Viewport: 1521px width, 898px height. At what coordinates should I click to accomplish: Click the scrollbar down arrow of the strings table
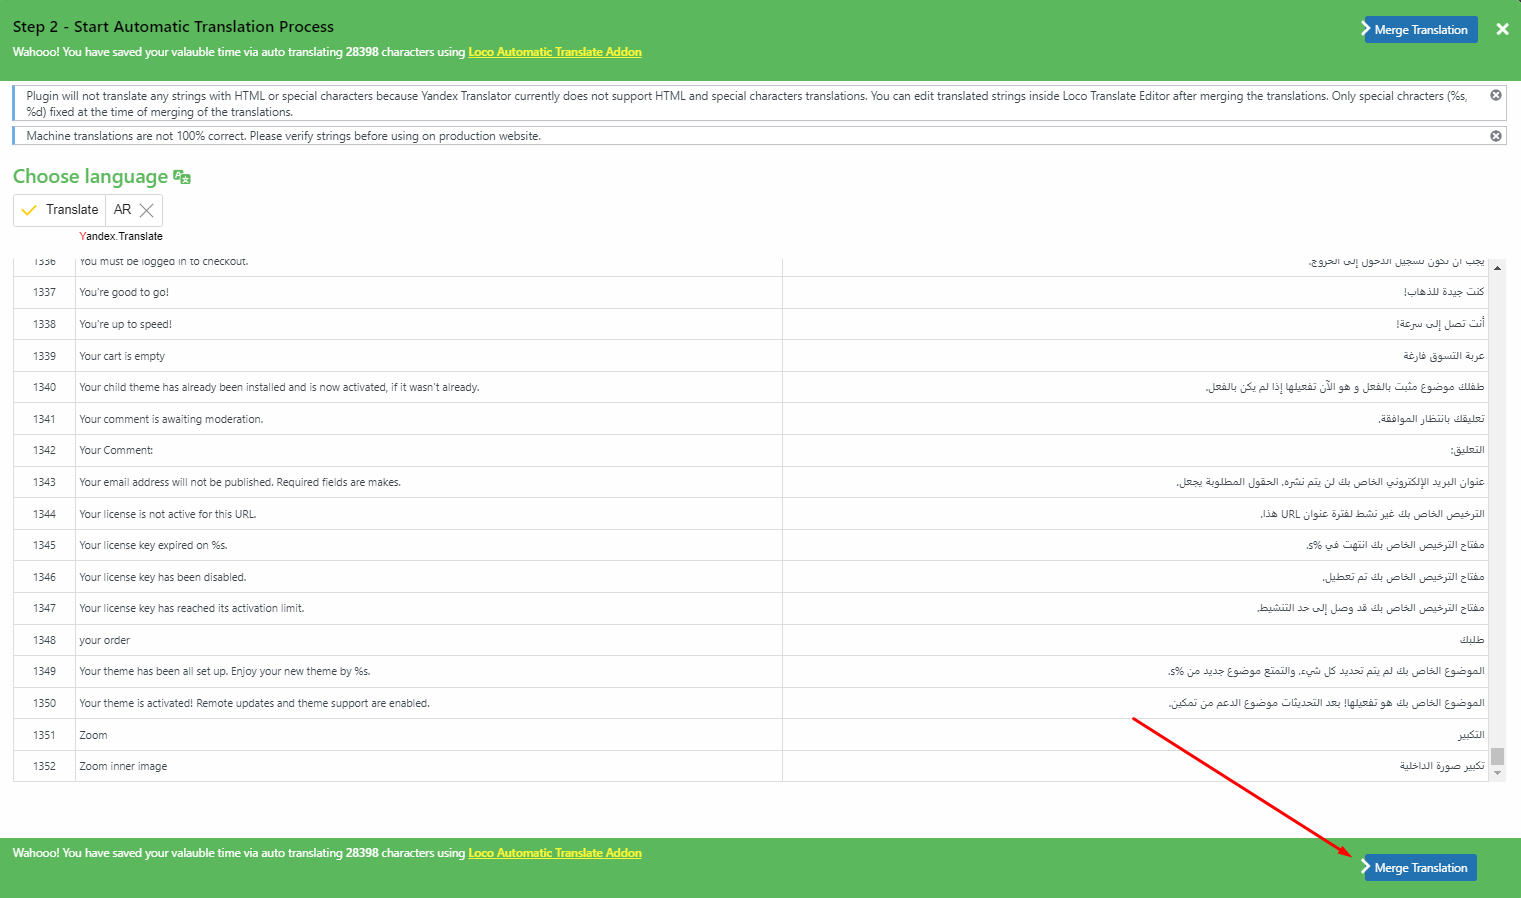click(x=1497, y=773)
